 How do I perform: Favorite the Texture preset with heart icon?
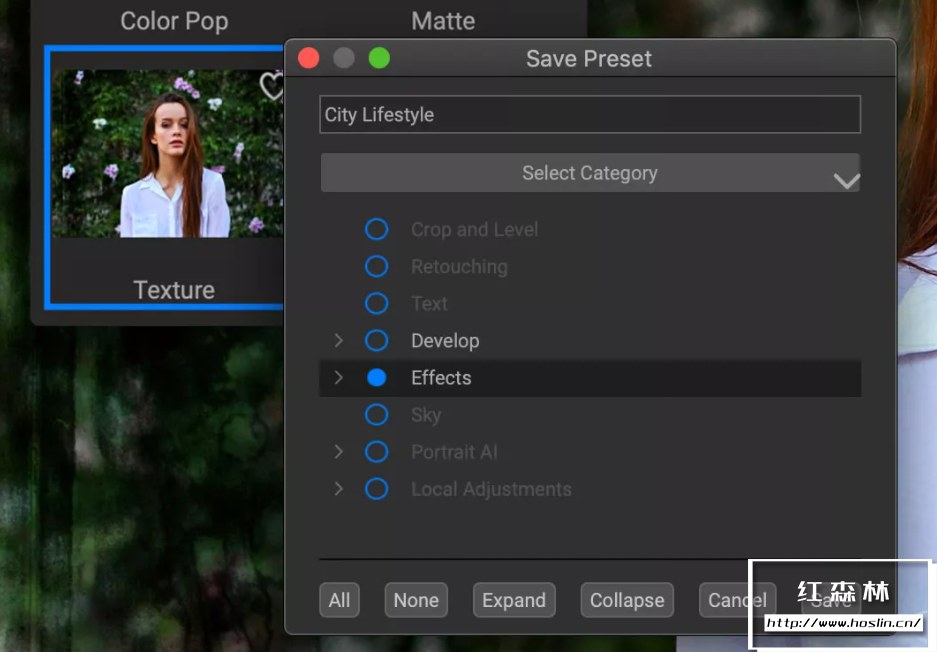[x=272, y=86]
